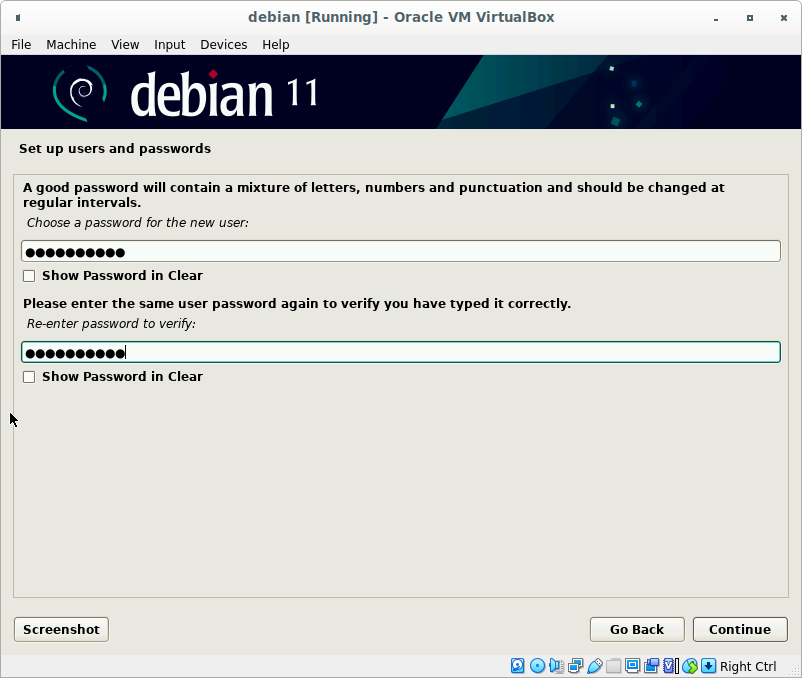This screenshot has height=678, width=802.
Task: Click the audio status bar icon
Action: [556, 666]
